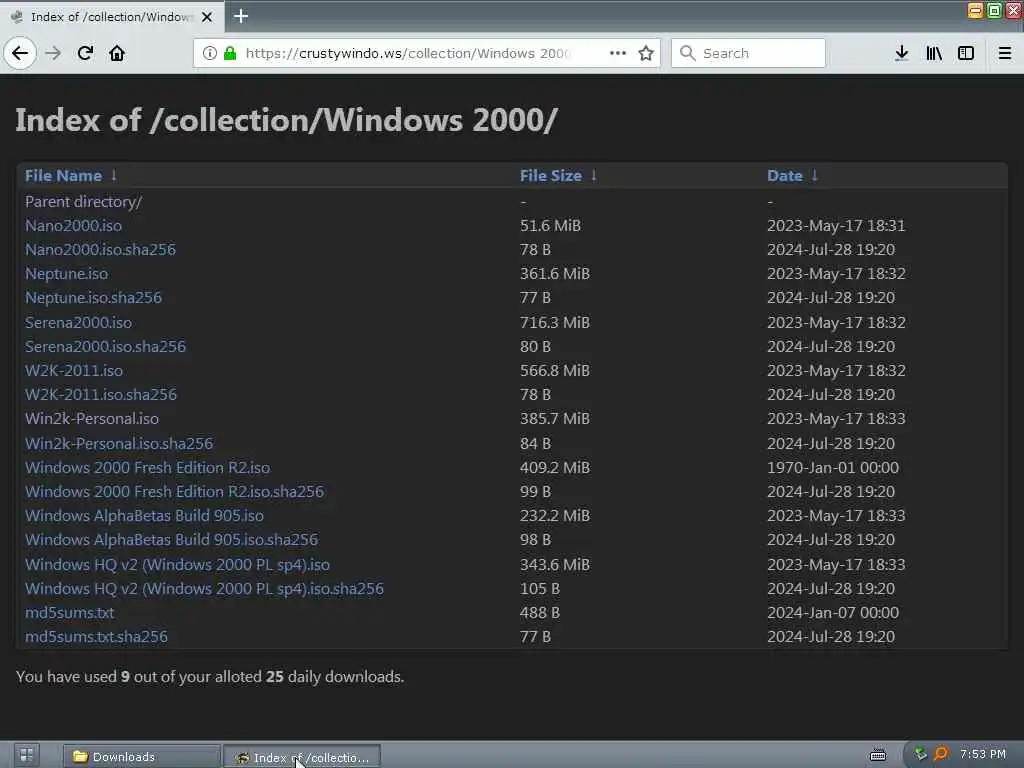This screenshot has width=1024, height=768.
Task: Open page actions three-dots menu
Action: [618, 53]
